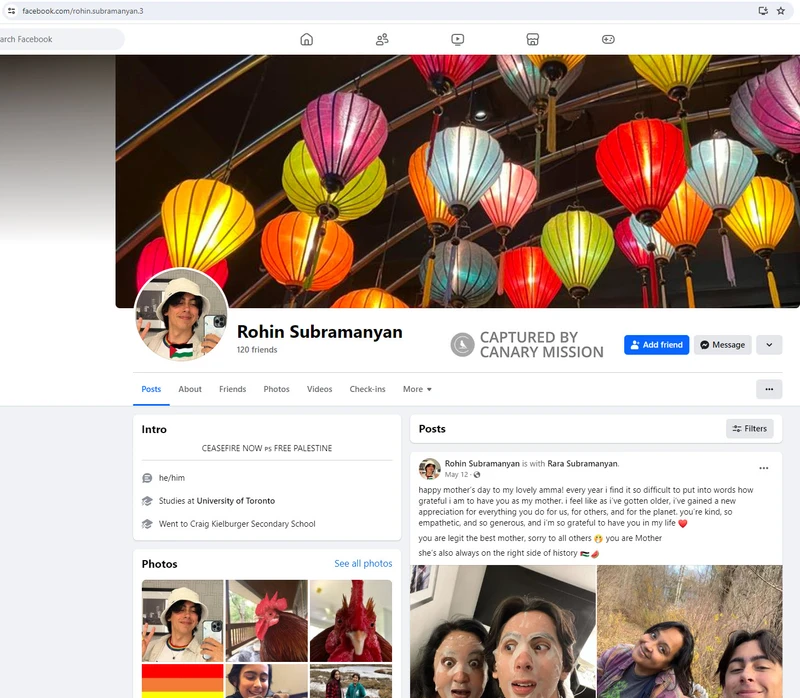Image resolution: width=800 pixels, height=698 pixels.
Task: Open the rainbow stripes photo thumbnail
Action: (x=183, y=681)
